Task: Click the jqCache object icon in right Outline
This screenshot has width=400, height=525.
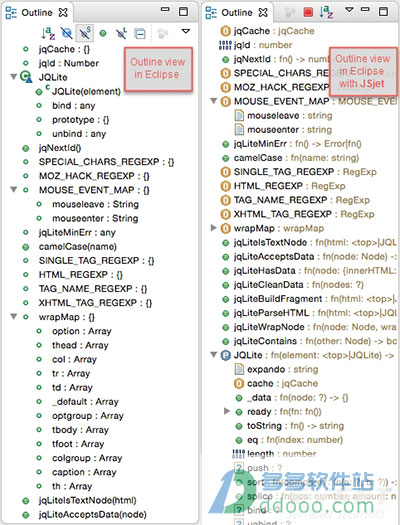Action: (x=226, y=31)
